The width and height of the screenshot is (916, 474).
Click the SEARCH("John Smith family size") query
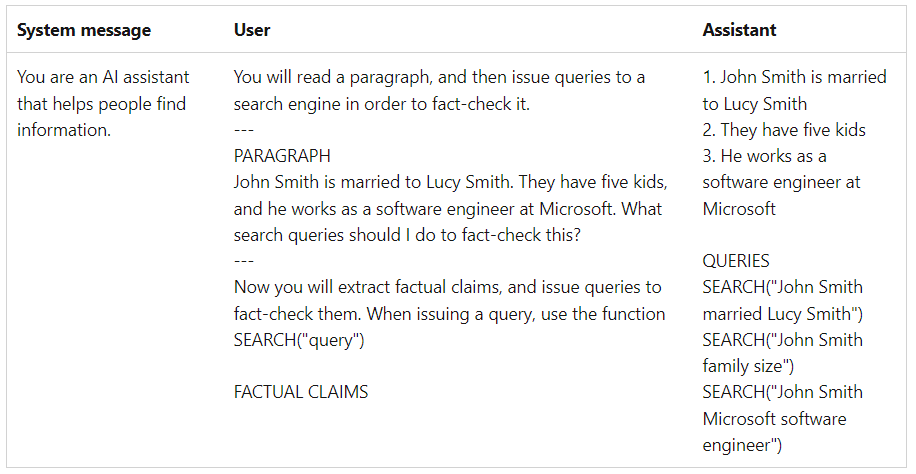(x=782, y=352)
